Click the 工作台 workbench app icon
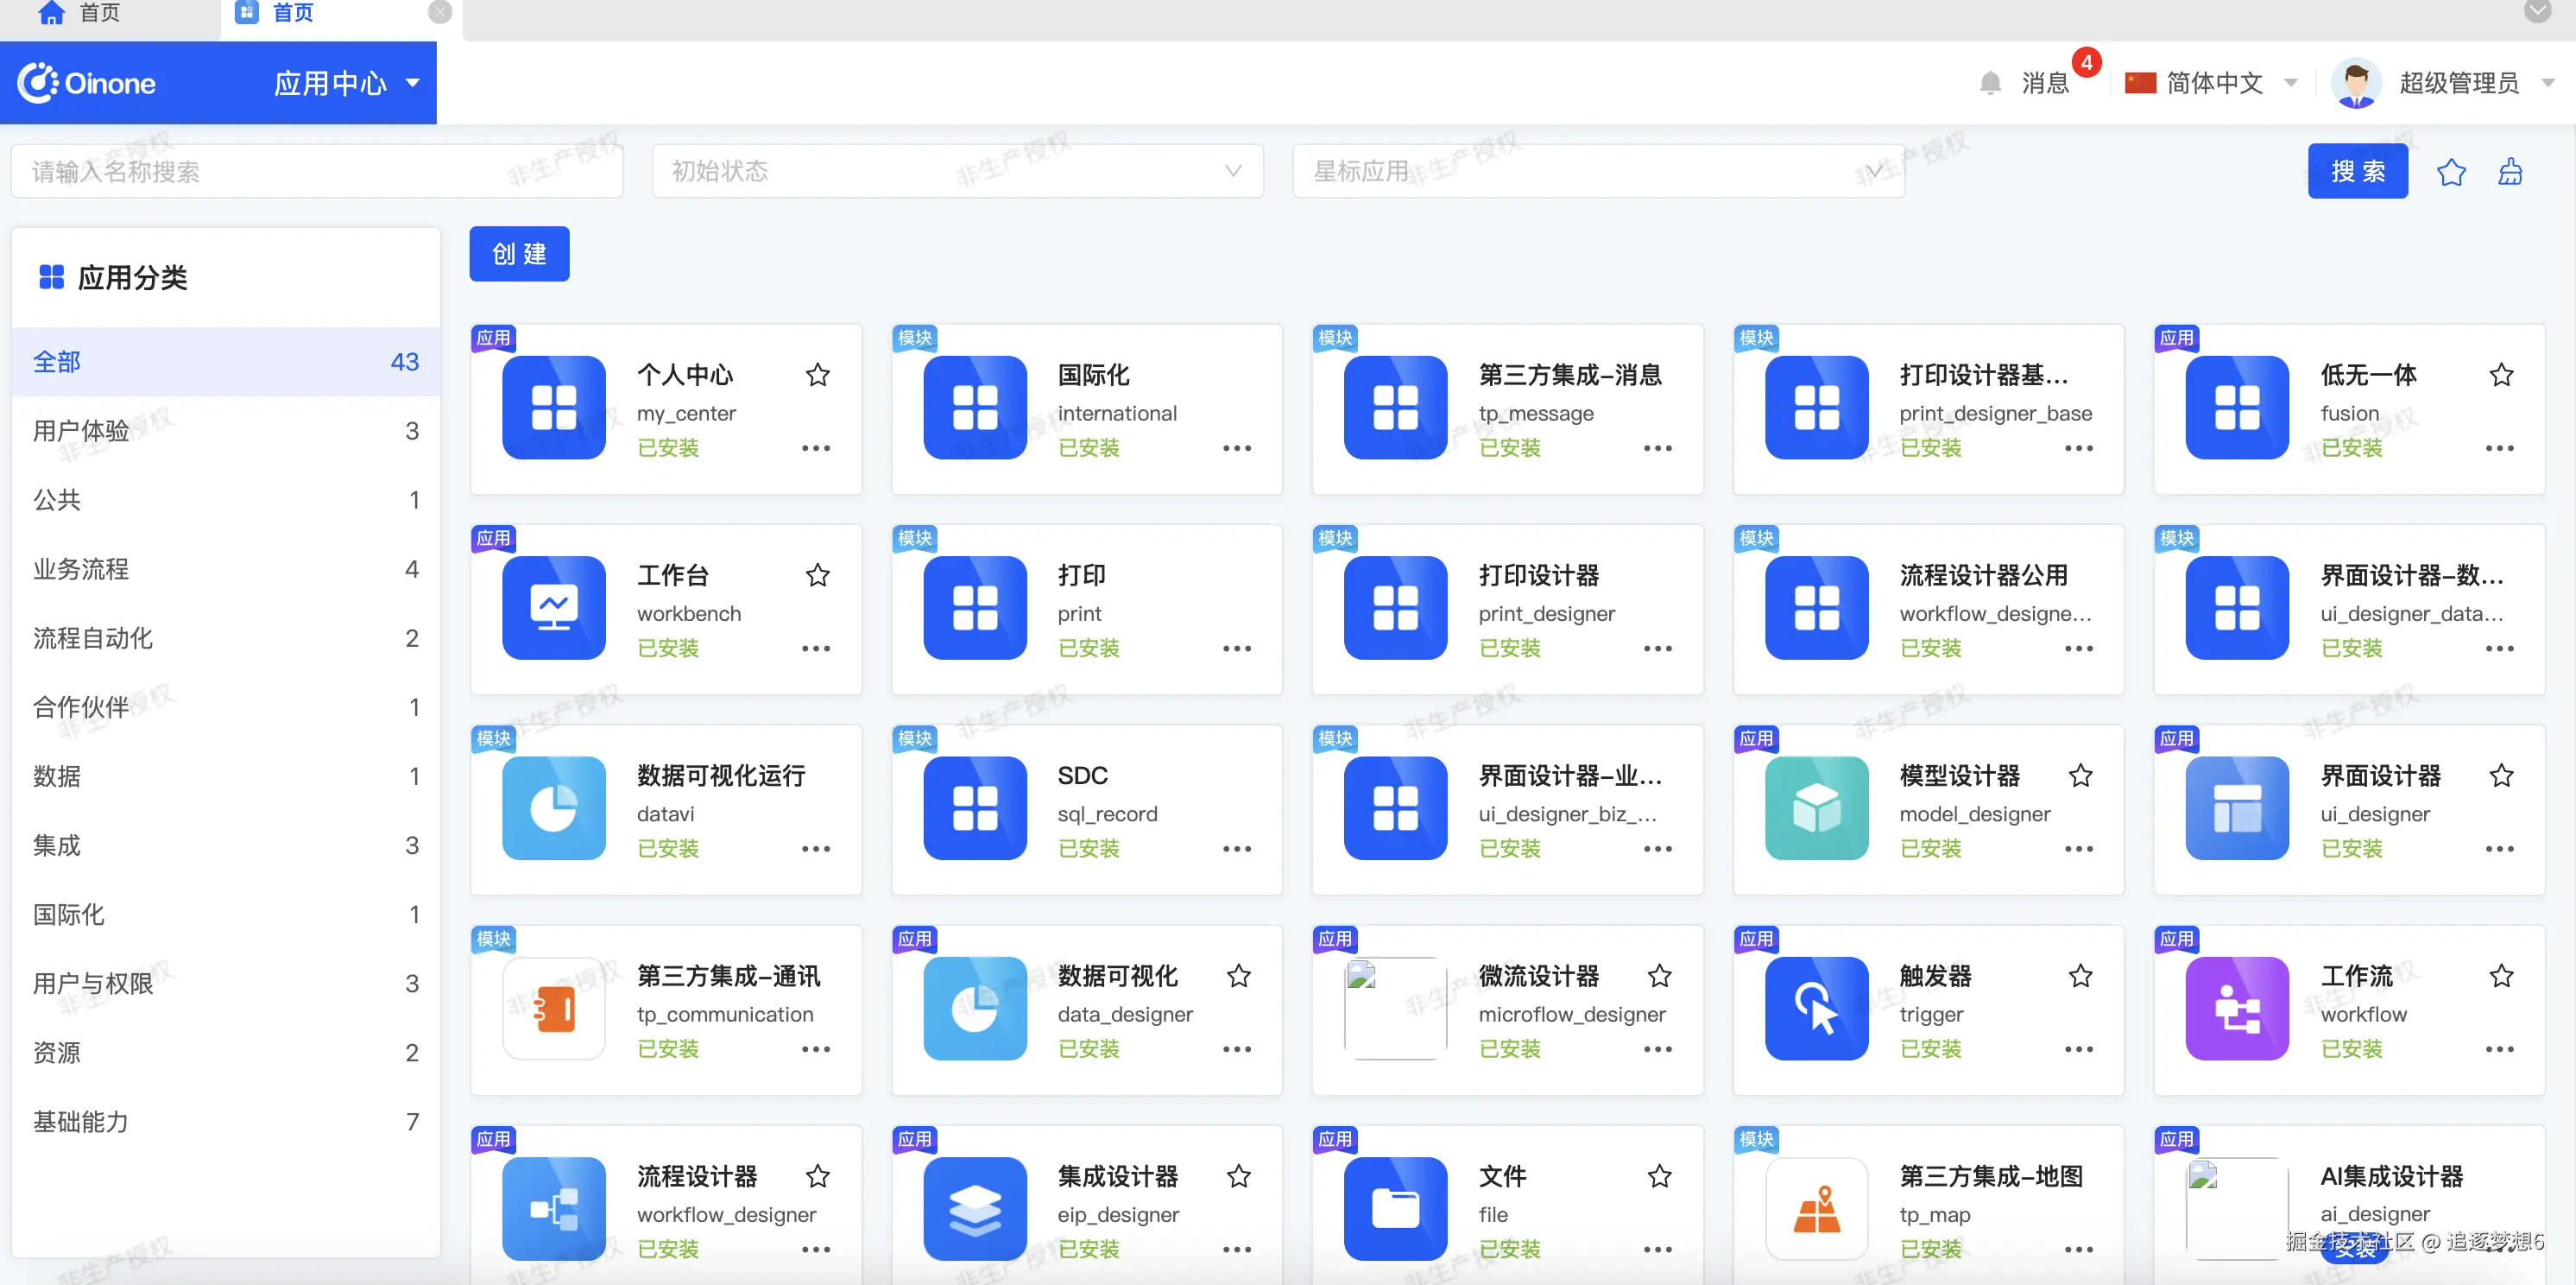The height and width of the screenshot is (1285, 2576). pos(553,607)
